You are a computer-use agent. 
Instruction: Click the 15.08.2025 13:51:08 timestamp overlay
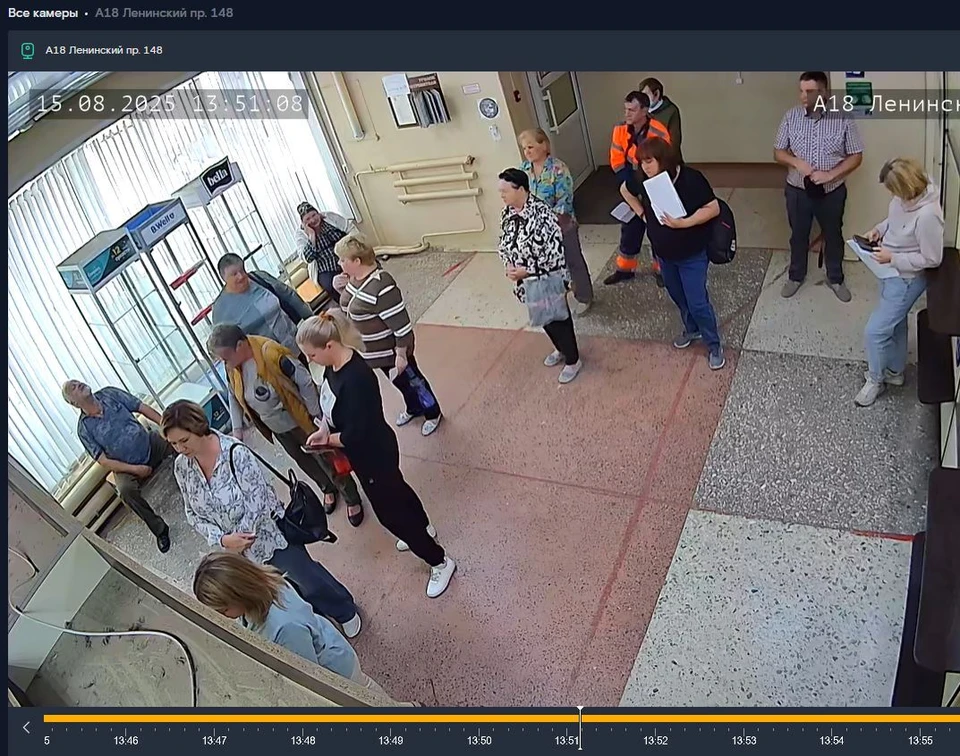coord(170,103)
